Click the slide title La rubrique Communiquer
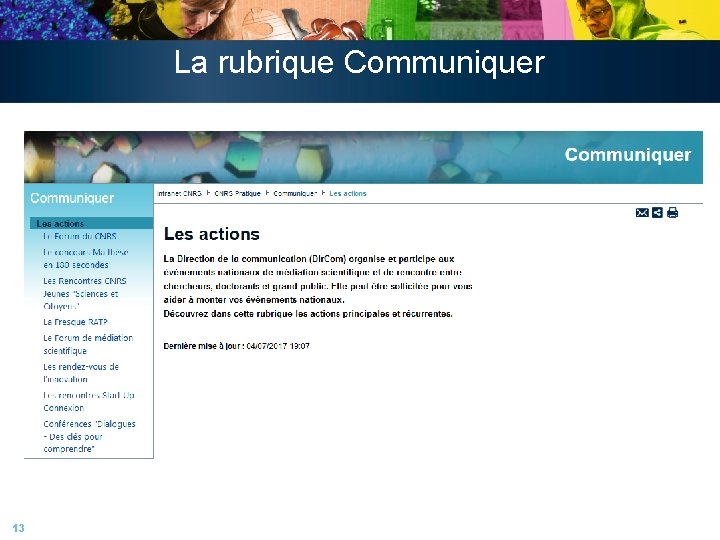The image size is (720, 540). point(360,63)
